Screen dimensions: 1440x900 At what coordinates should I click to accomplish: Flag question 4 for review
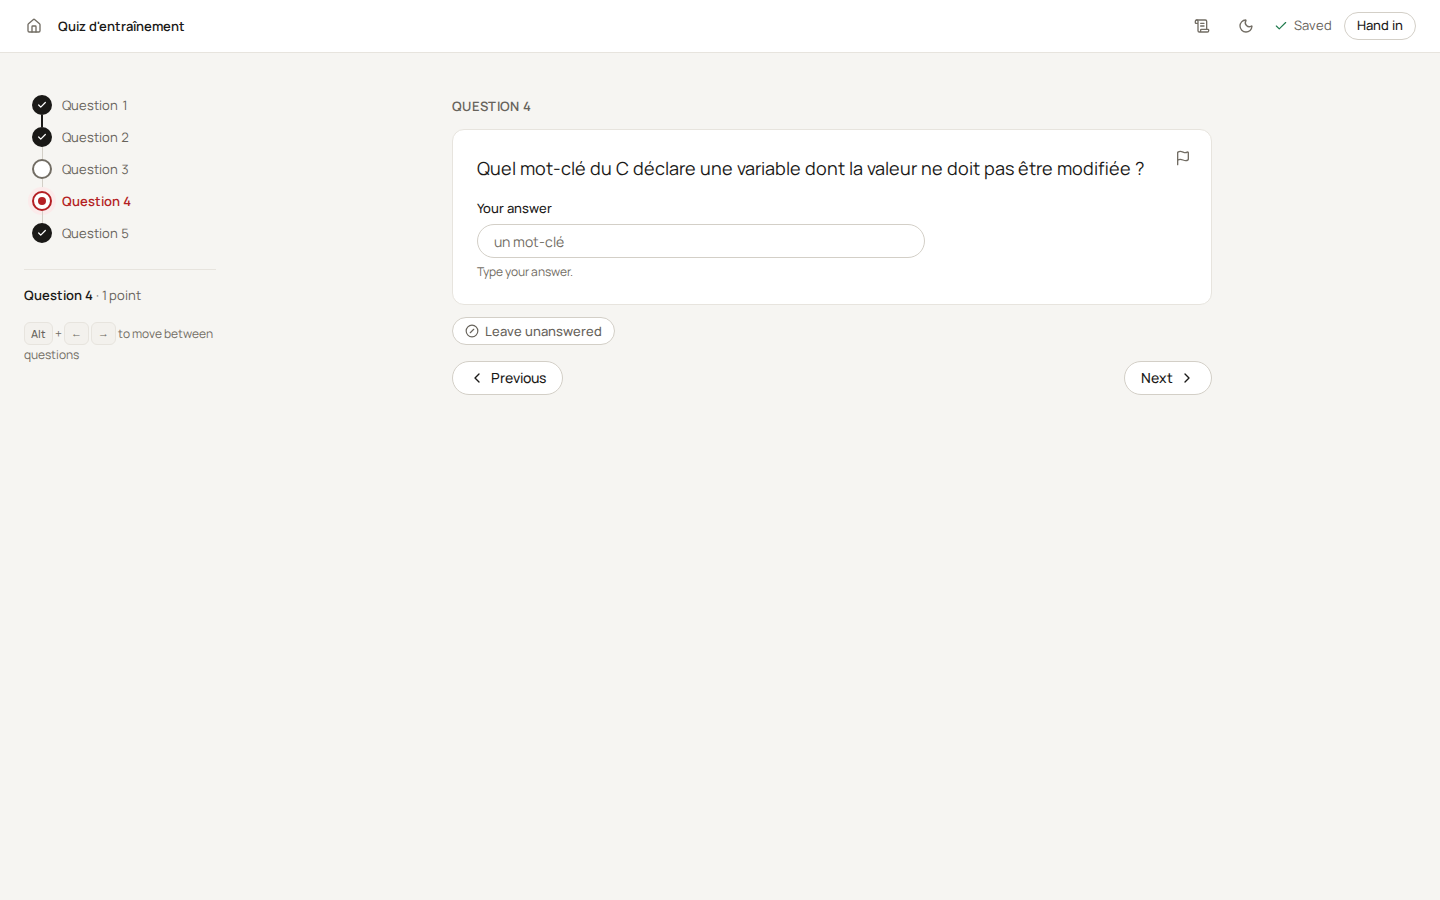coord(1183,158)
